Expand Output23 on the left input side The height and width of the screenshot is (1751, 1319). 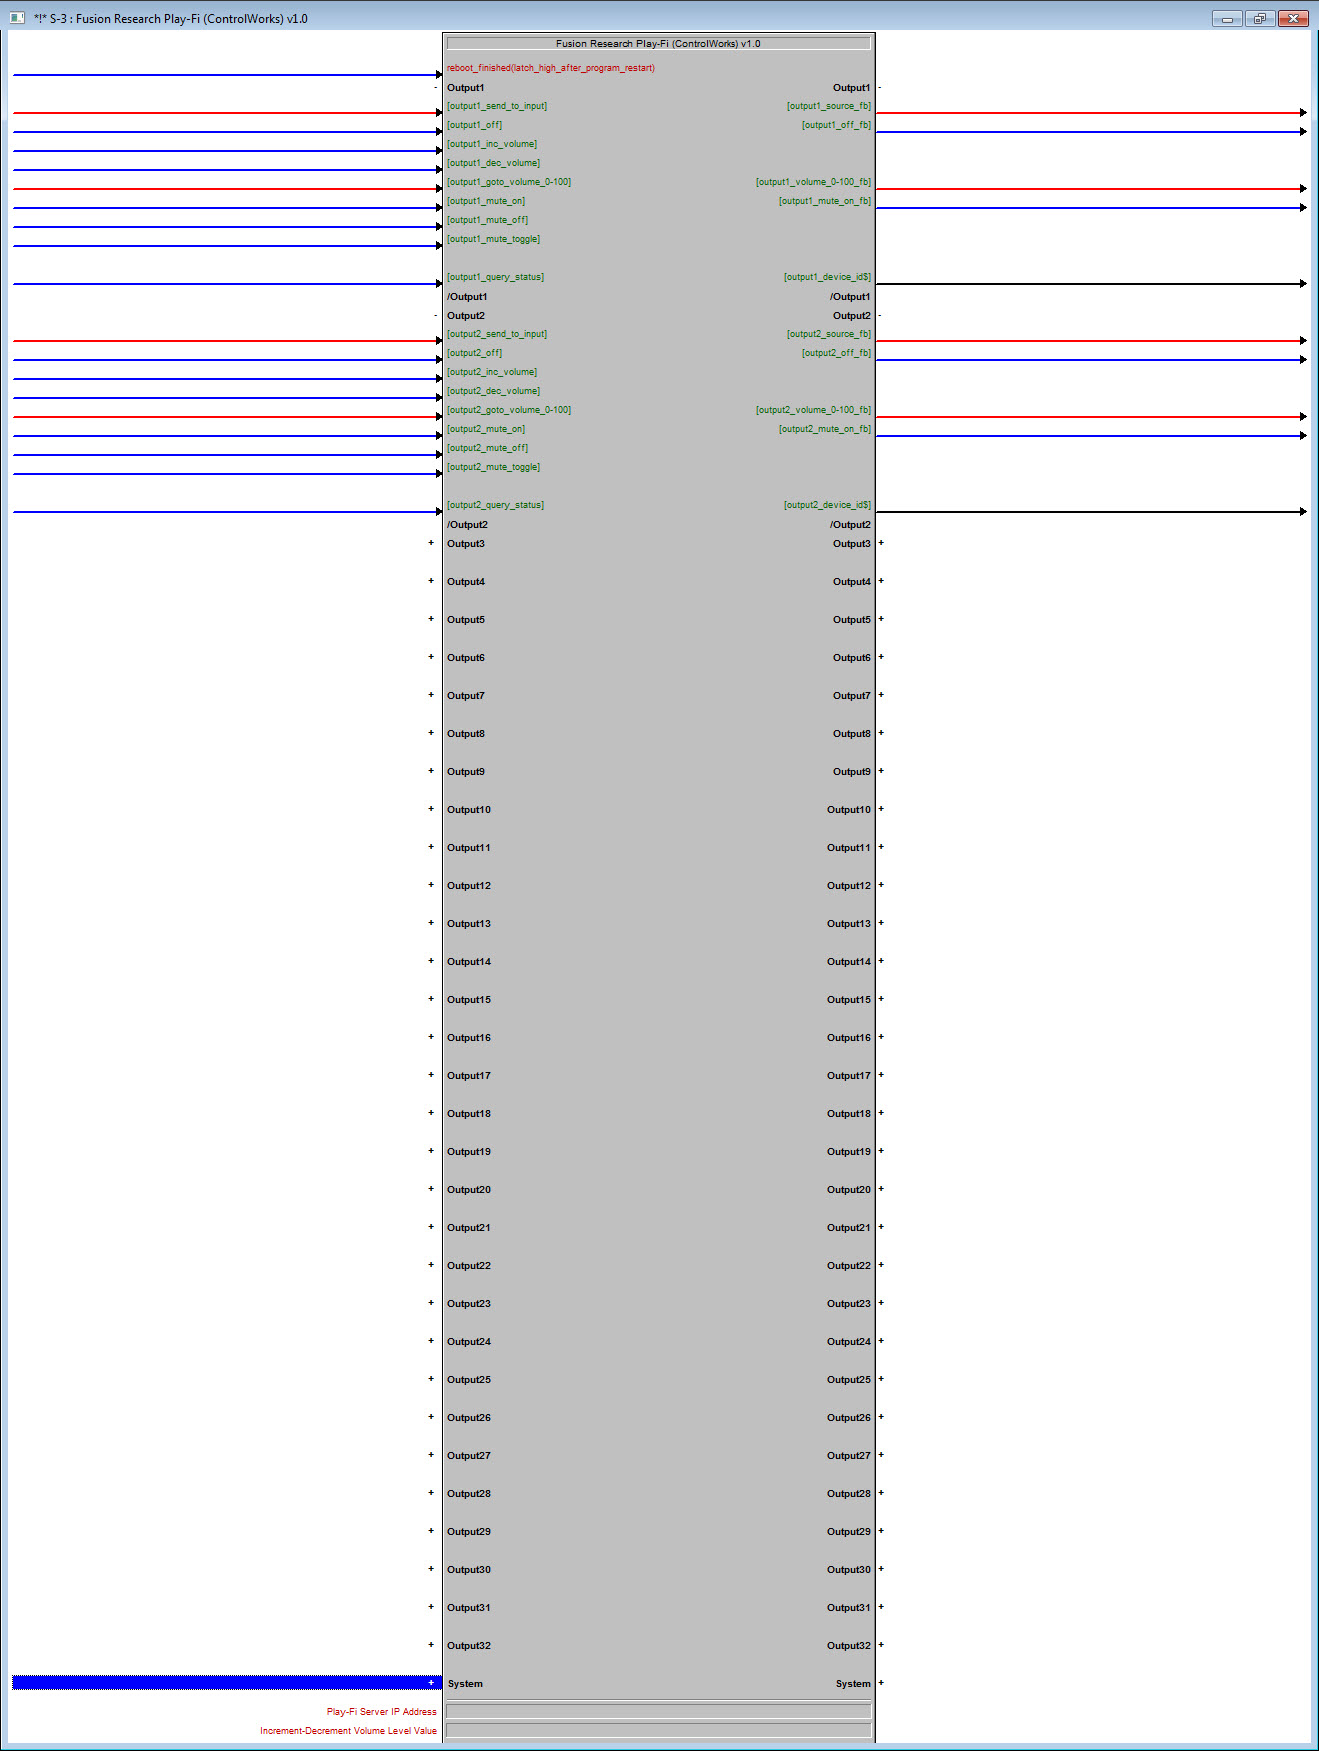(x=431, y=1303)
